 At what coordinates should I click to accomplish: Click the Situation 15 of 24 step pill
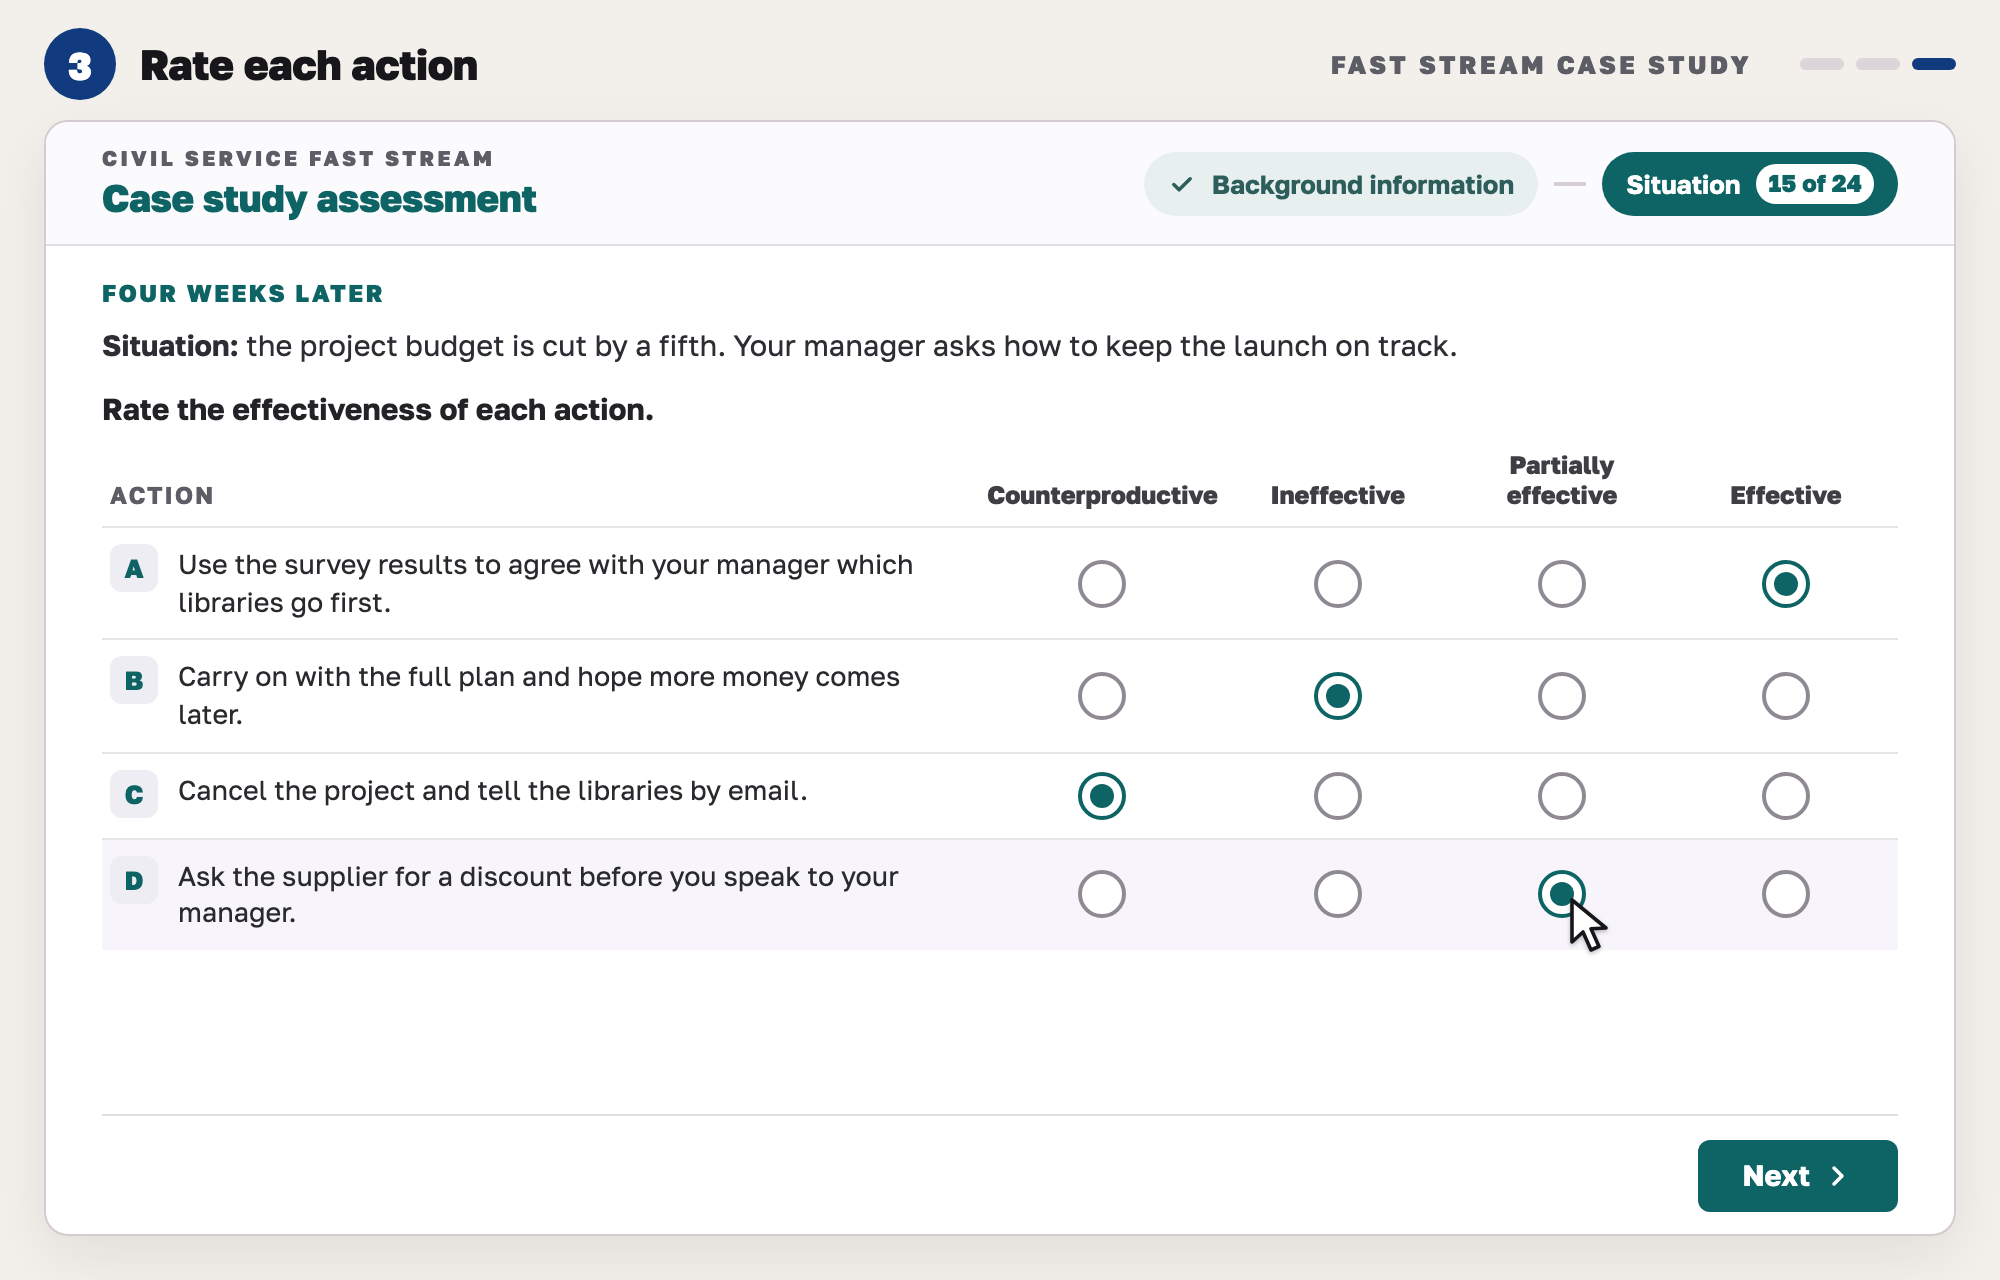coord(1749,184)
